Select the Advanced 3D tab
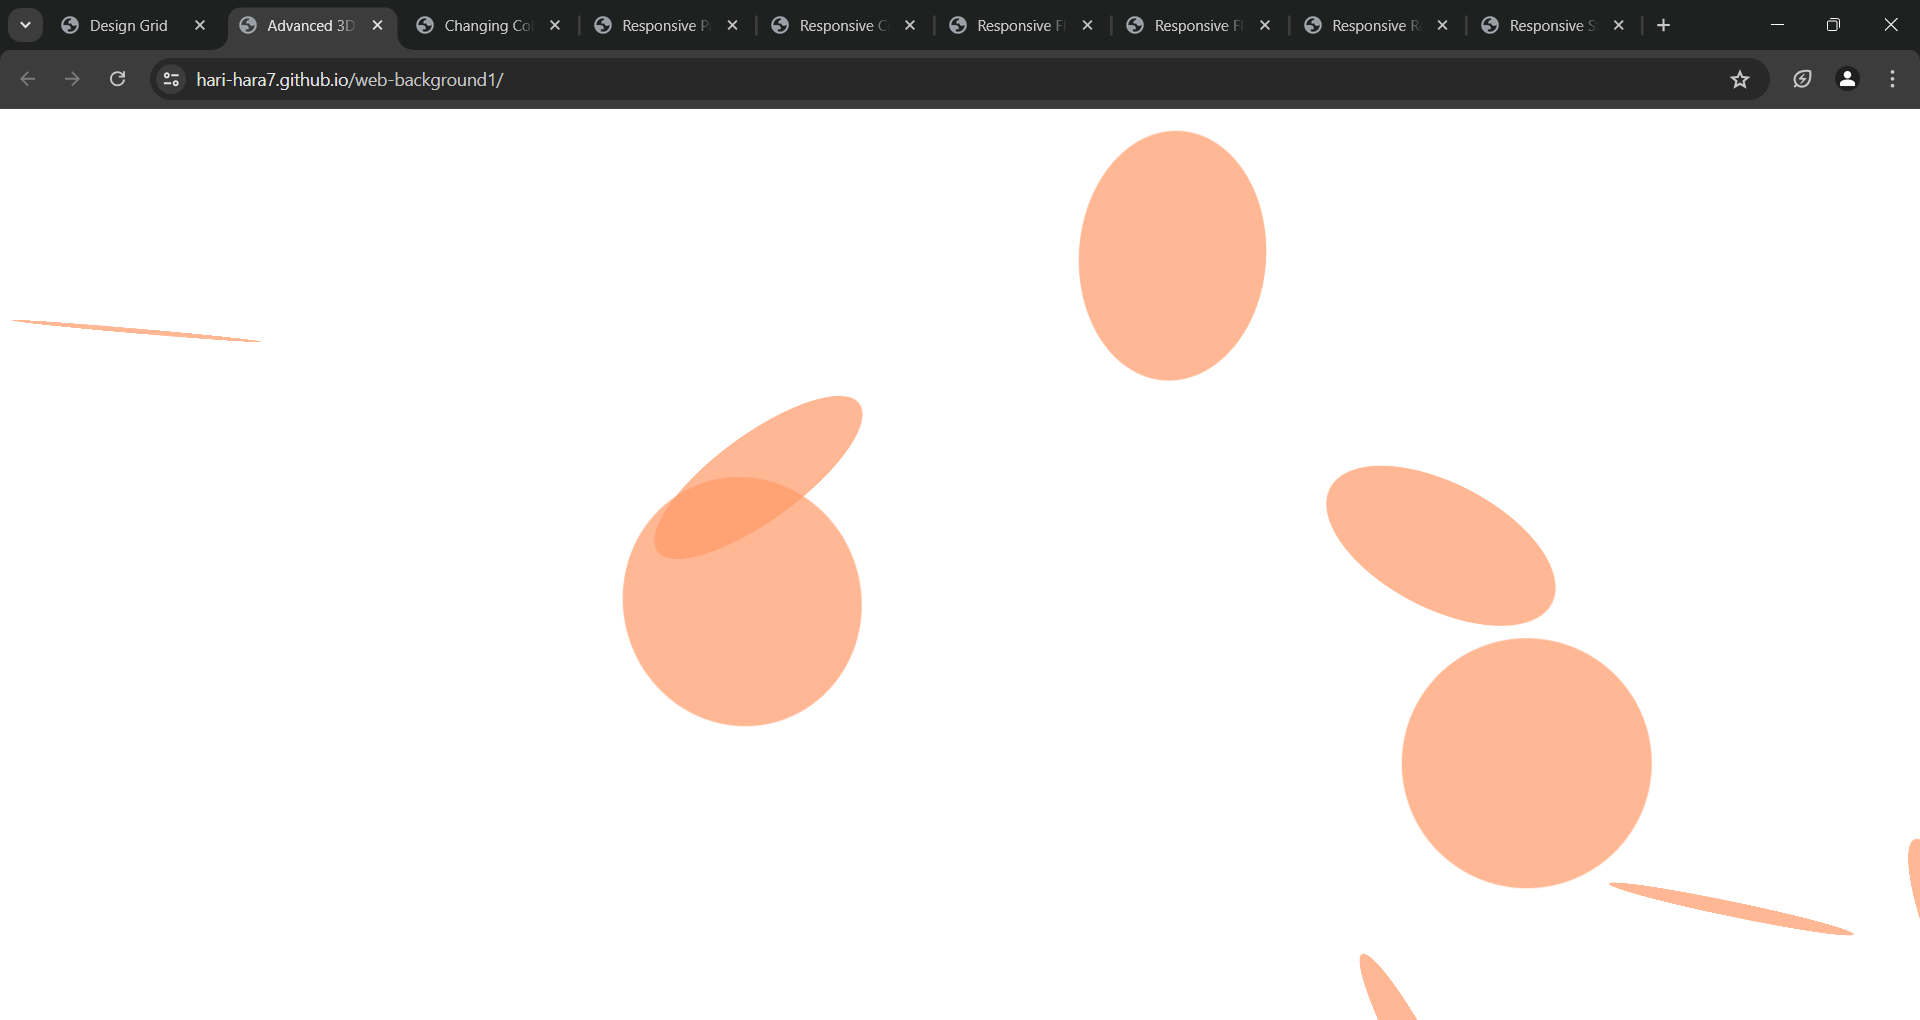Viewport: 1920px width, 1020px height. [311, 25]
